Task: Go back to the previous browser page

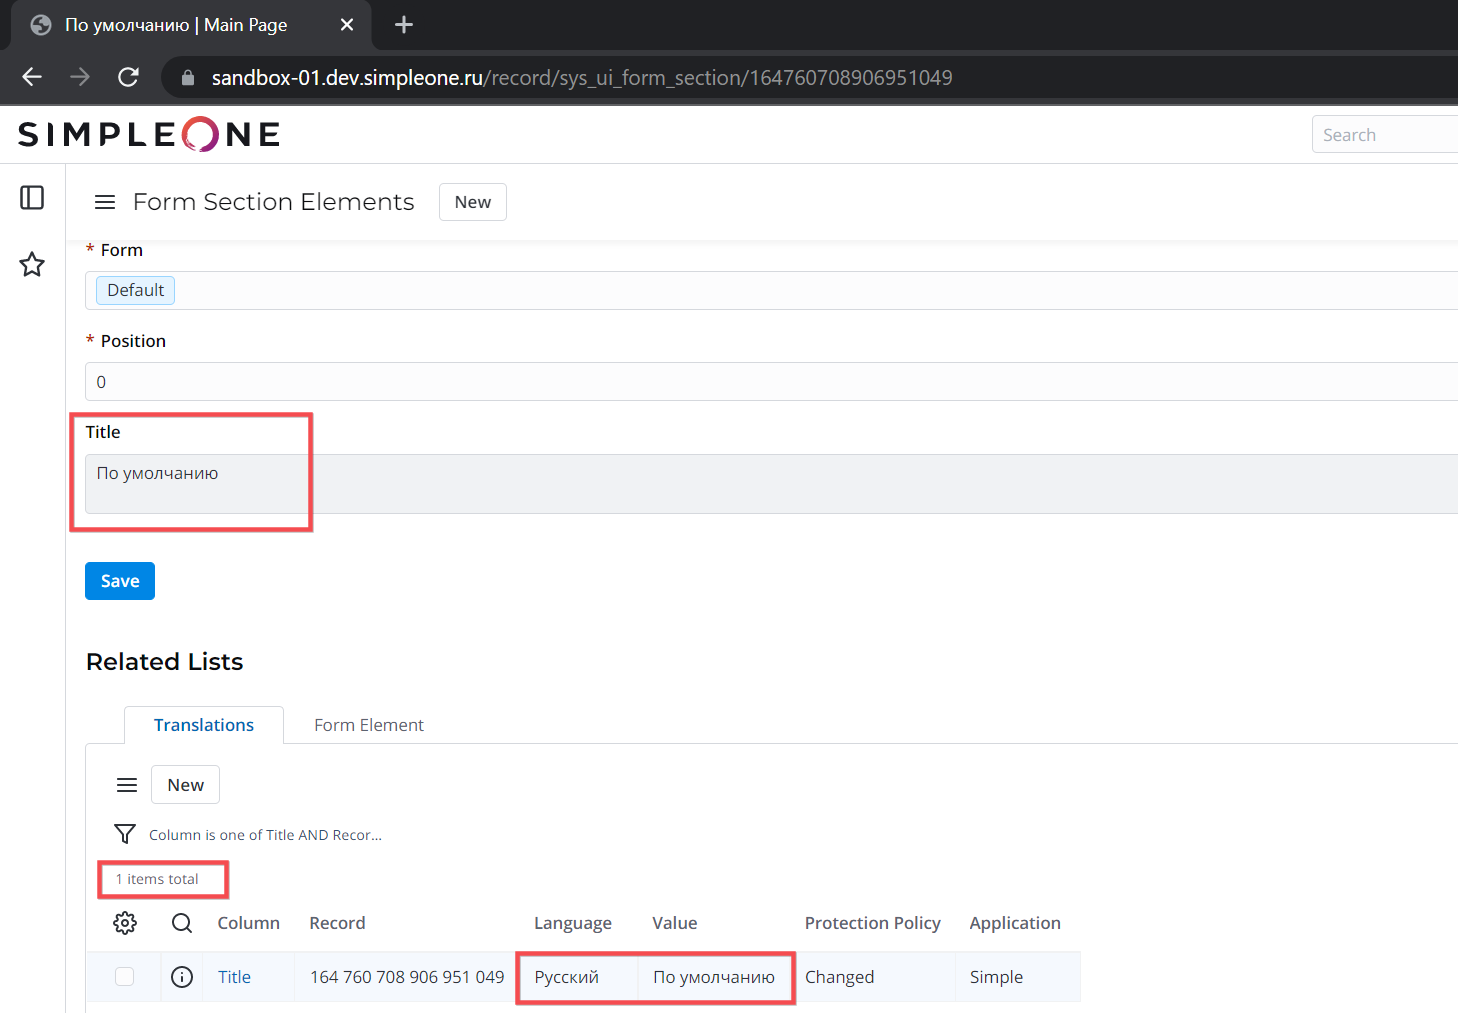Action: point(32,78)
